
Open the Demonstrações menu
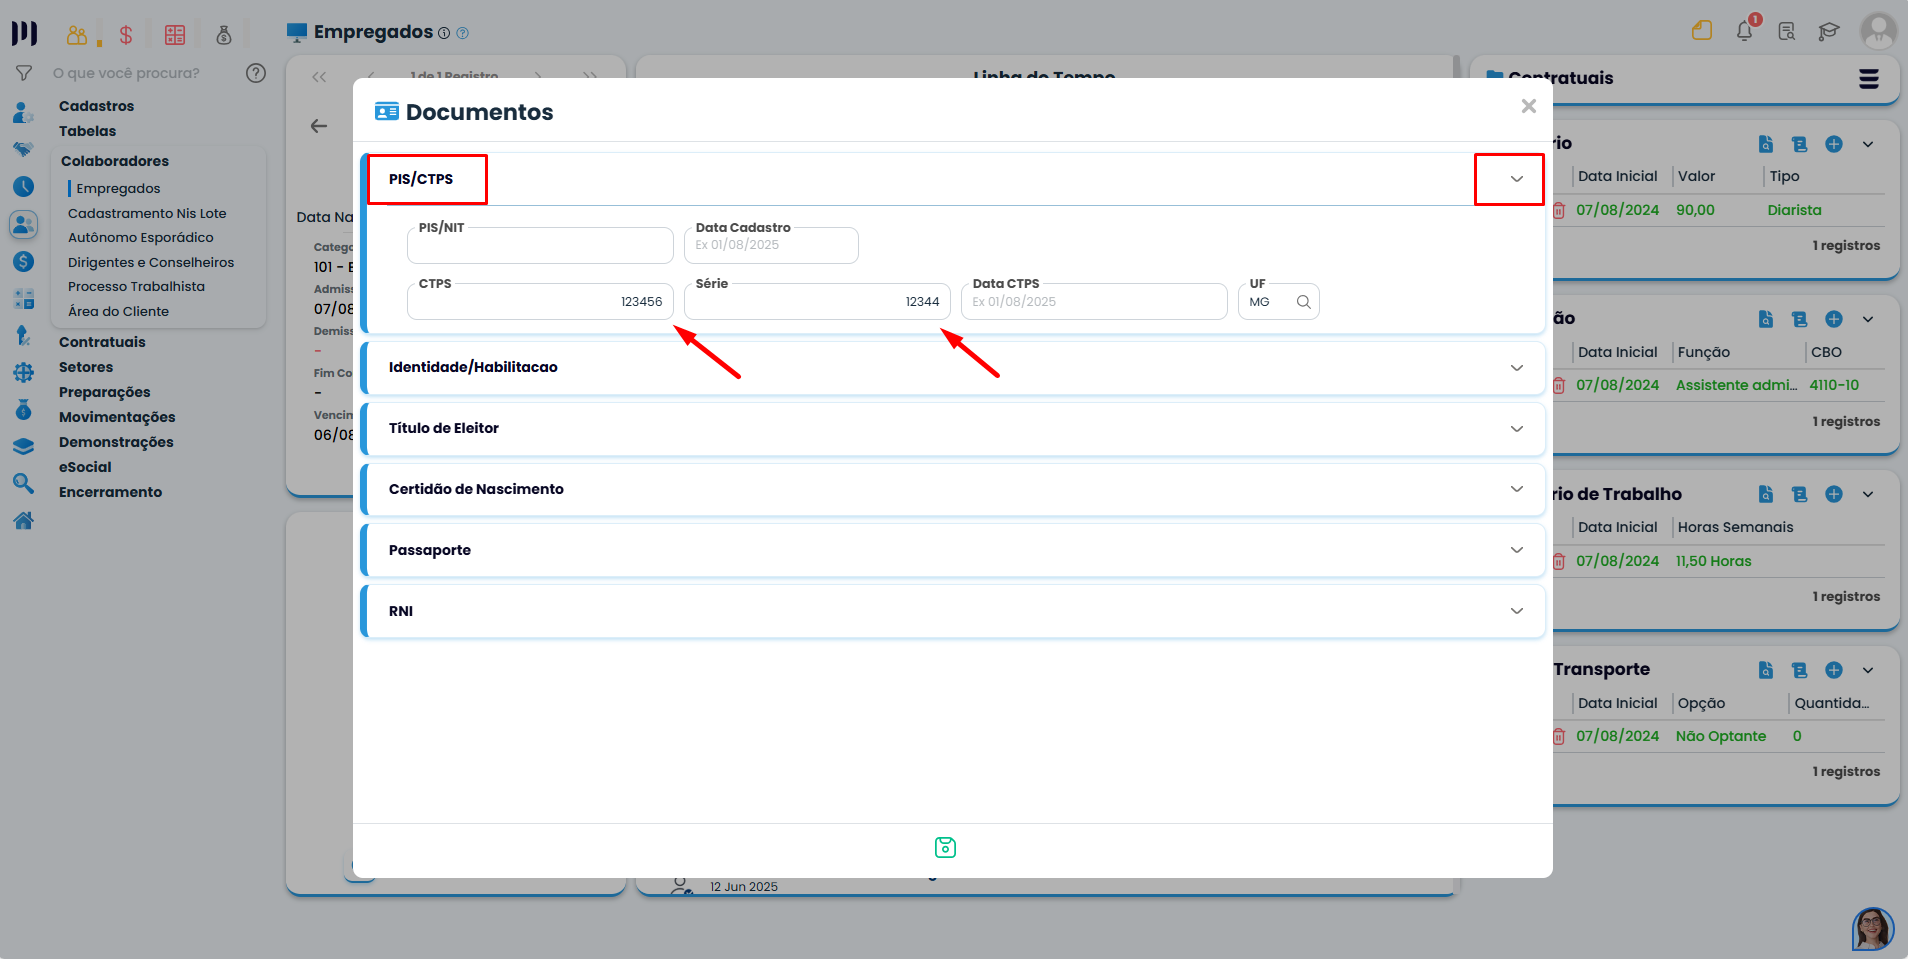[x=116, y=442]
